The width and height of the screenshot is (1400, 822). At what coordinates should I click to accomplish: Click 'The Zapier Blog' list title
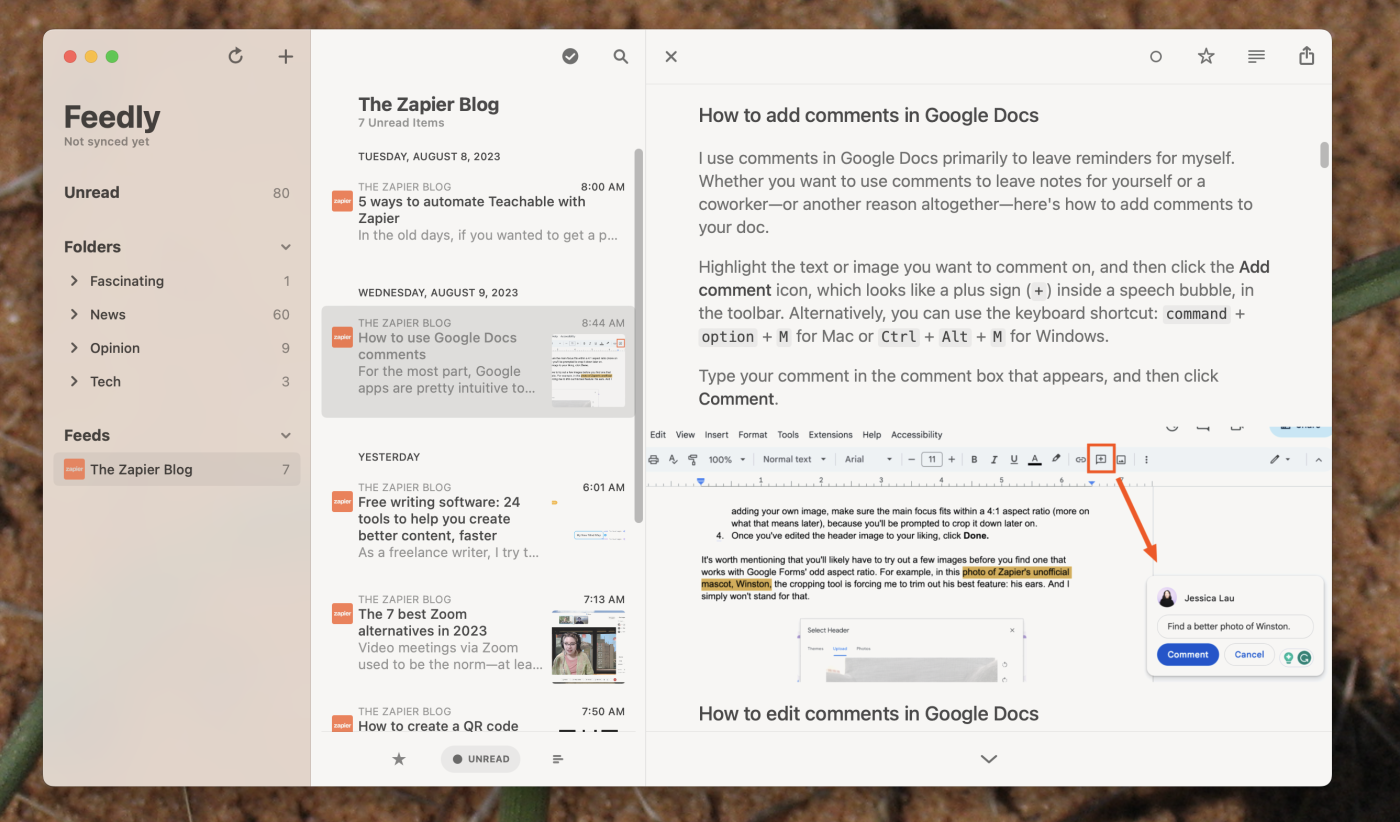(428, 104)
